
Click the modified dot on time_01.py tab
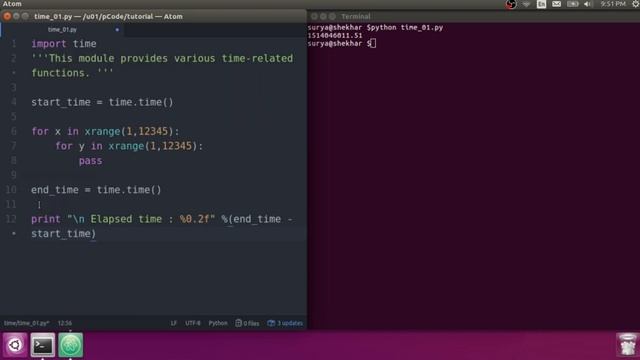tap(117, 30)
